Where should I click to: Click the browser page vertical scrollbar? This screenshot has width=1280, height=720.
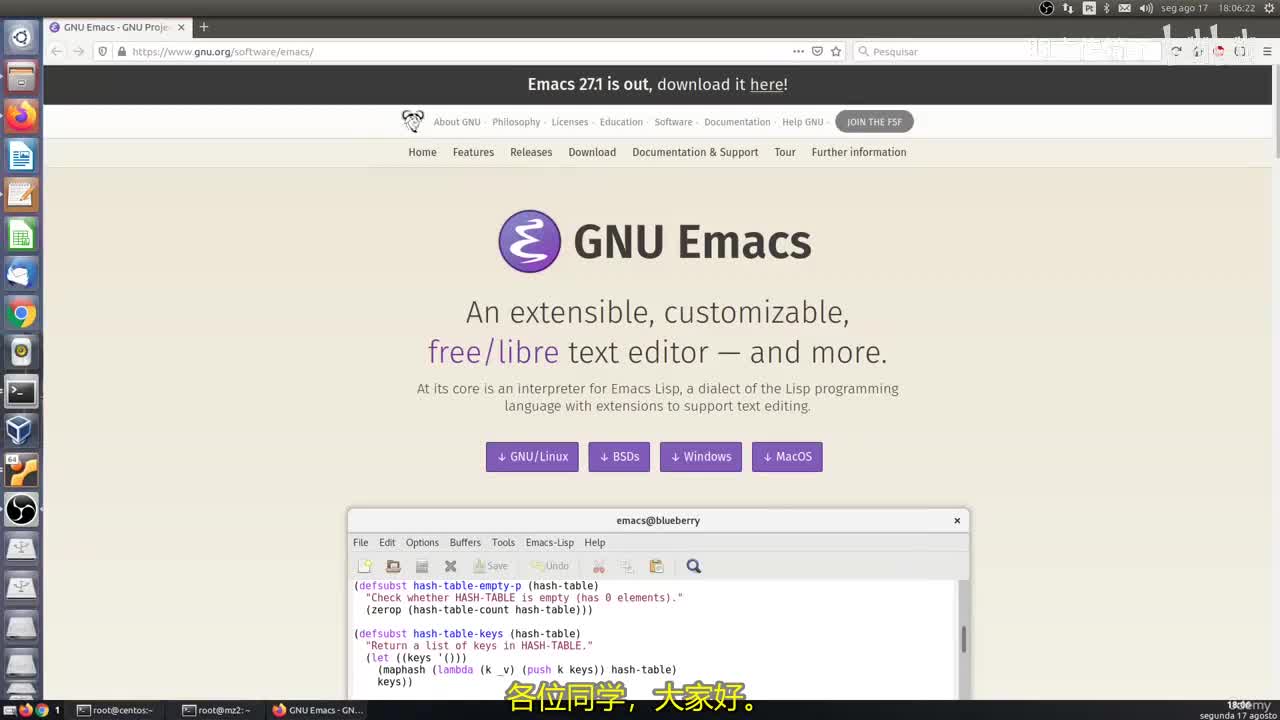[1276, 110]
